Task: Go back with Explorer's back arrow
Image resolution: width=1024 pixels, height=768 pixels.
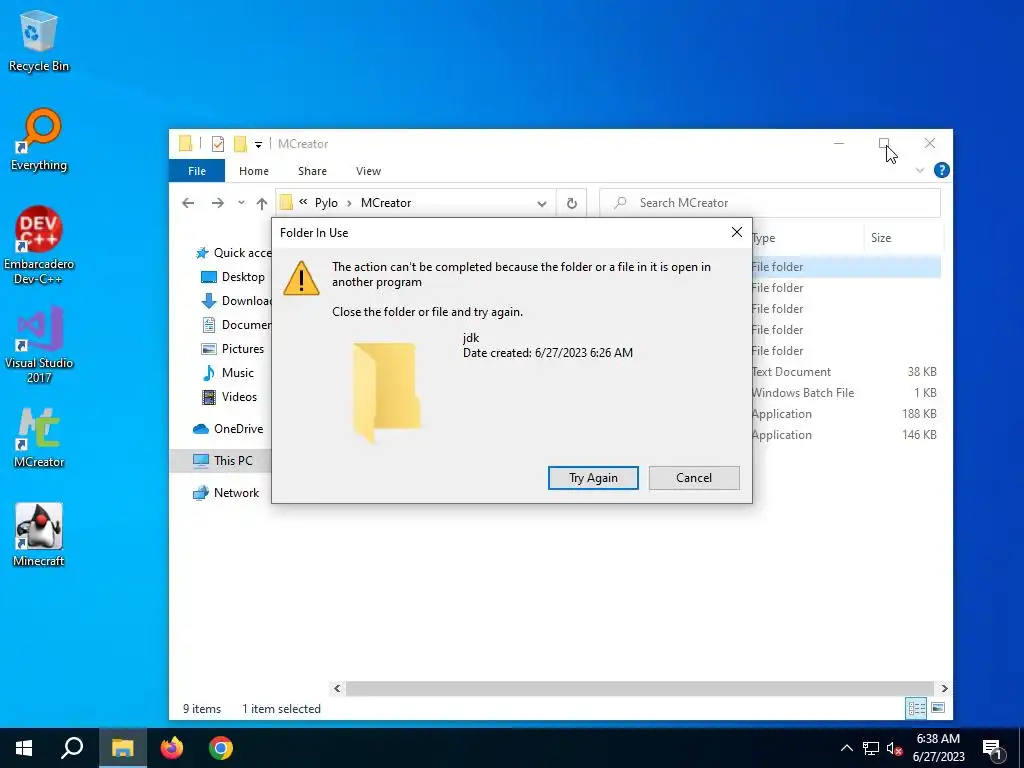Action: (x=188, y=203)
